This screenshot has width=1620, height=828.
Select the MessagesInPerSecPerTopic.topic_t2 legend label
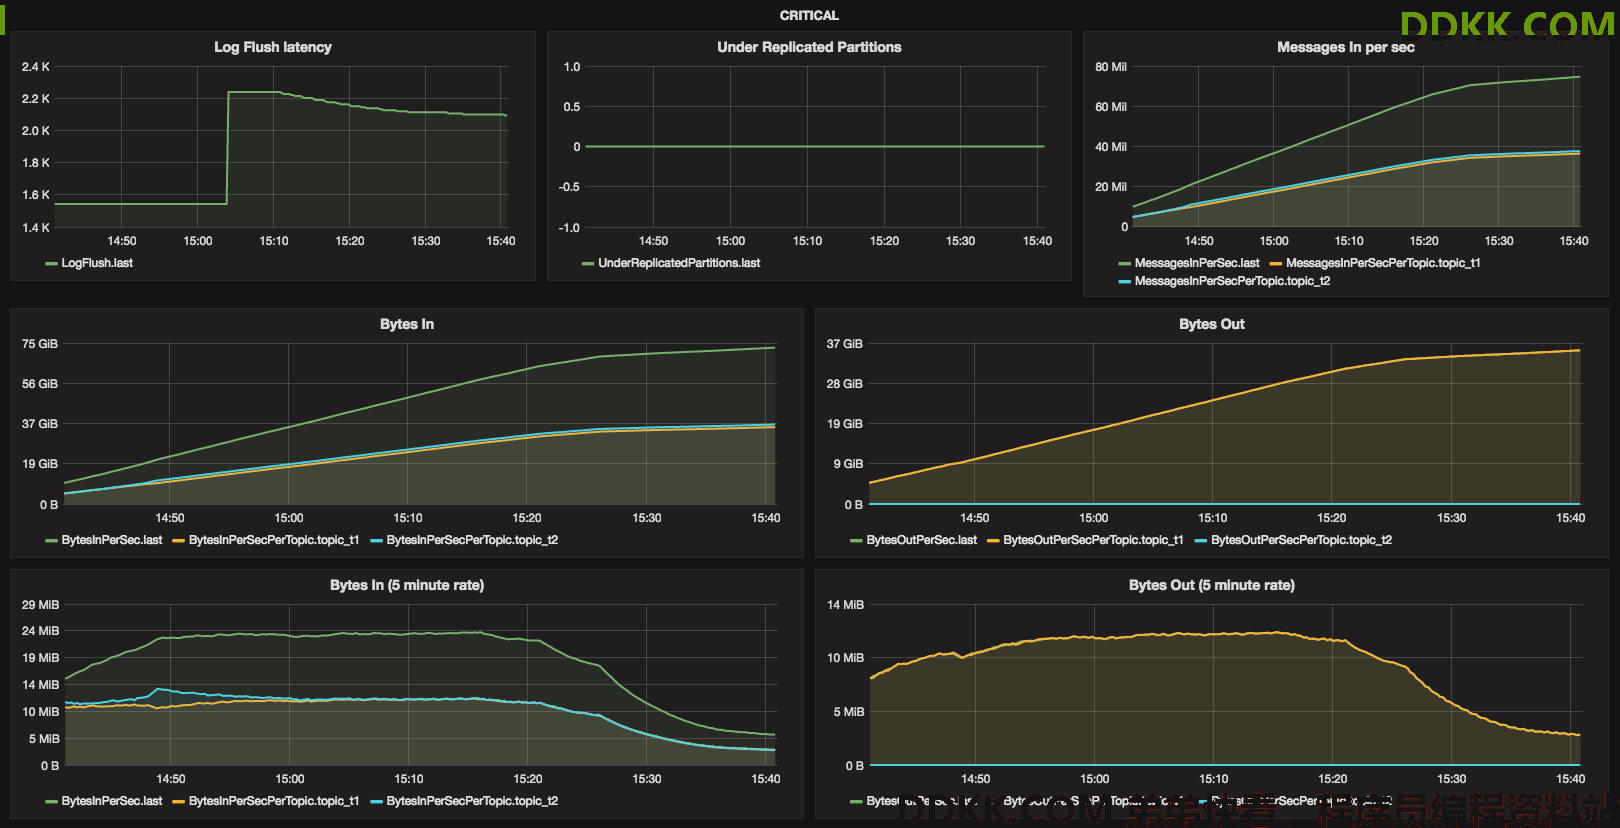(x=1232, y=281)
